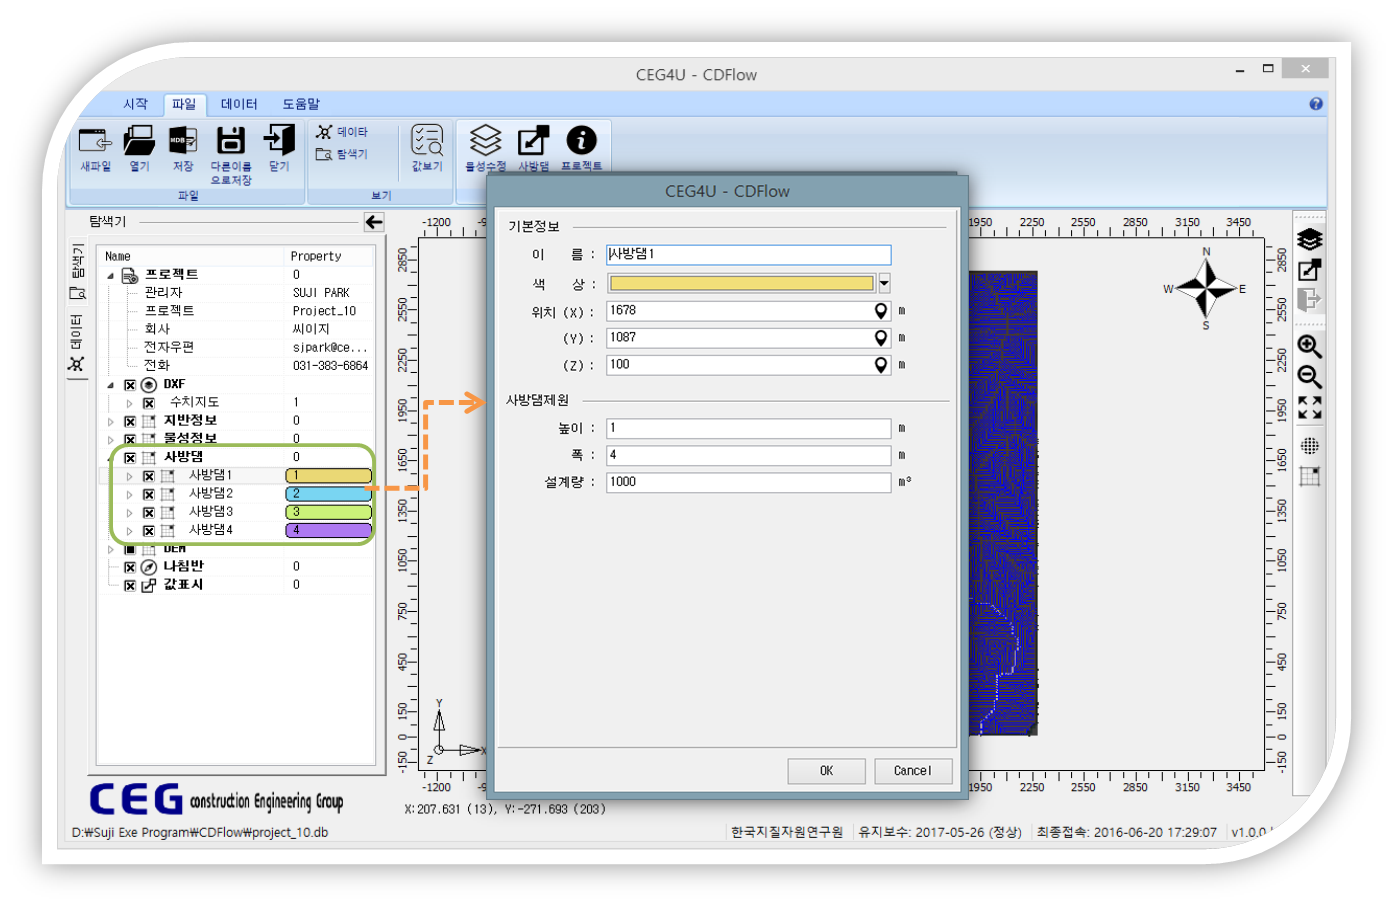This screenshot has width=1393, height=906.
Task: Pick X position with the location pin icon
Action: 880,311
